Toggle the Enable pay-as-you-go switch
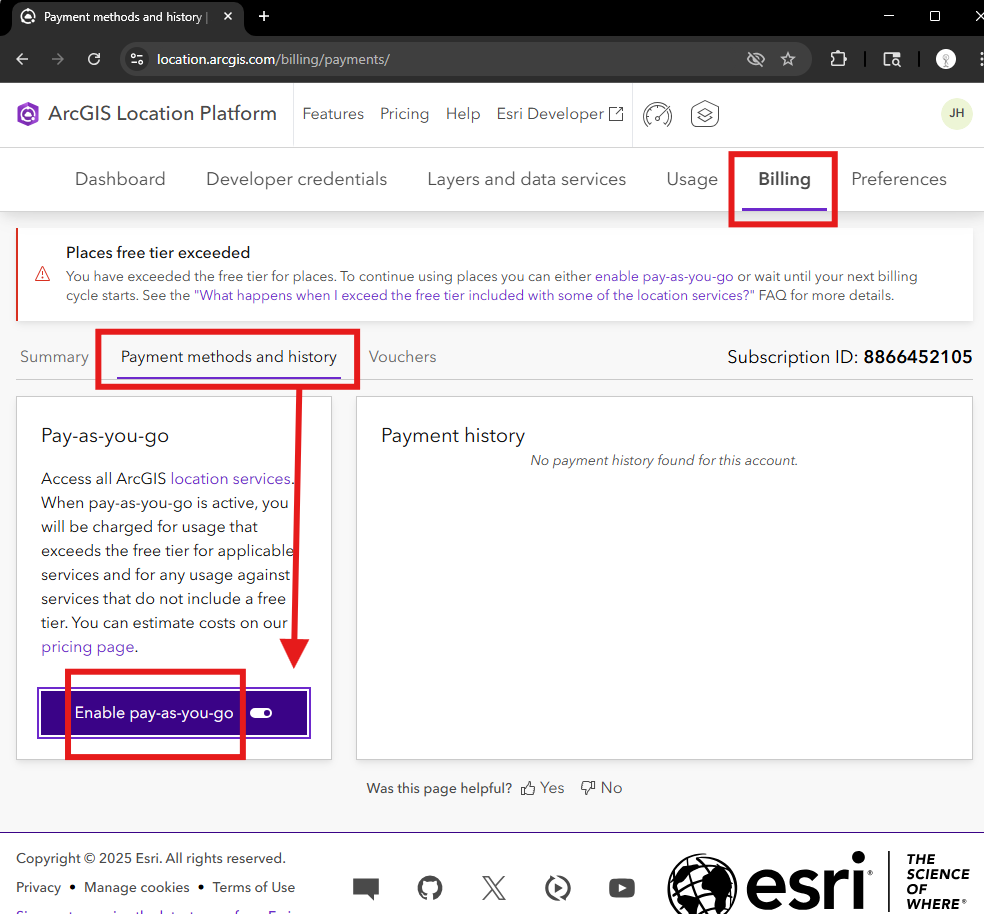Screen dimensions: 984x914 pyautogui.click(x=261, y=713)
